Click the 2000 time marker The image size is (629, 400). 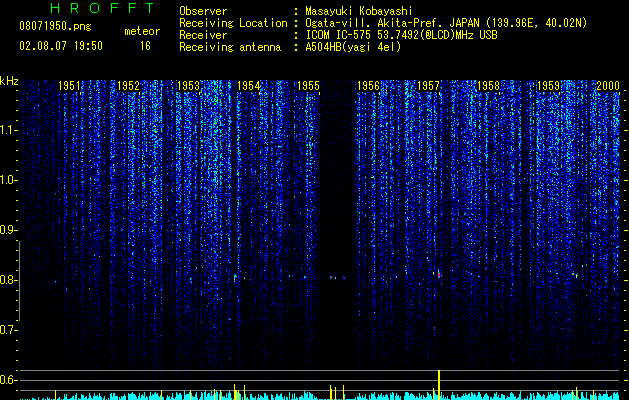pyautogui.click(x=608, y=86)
